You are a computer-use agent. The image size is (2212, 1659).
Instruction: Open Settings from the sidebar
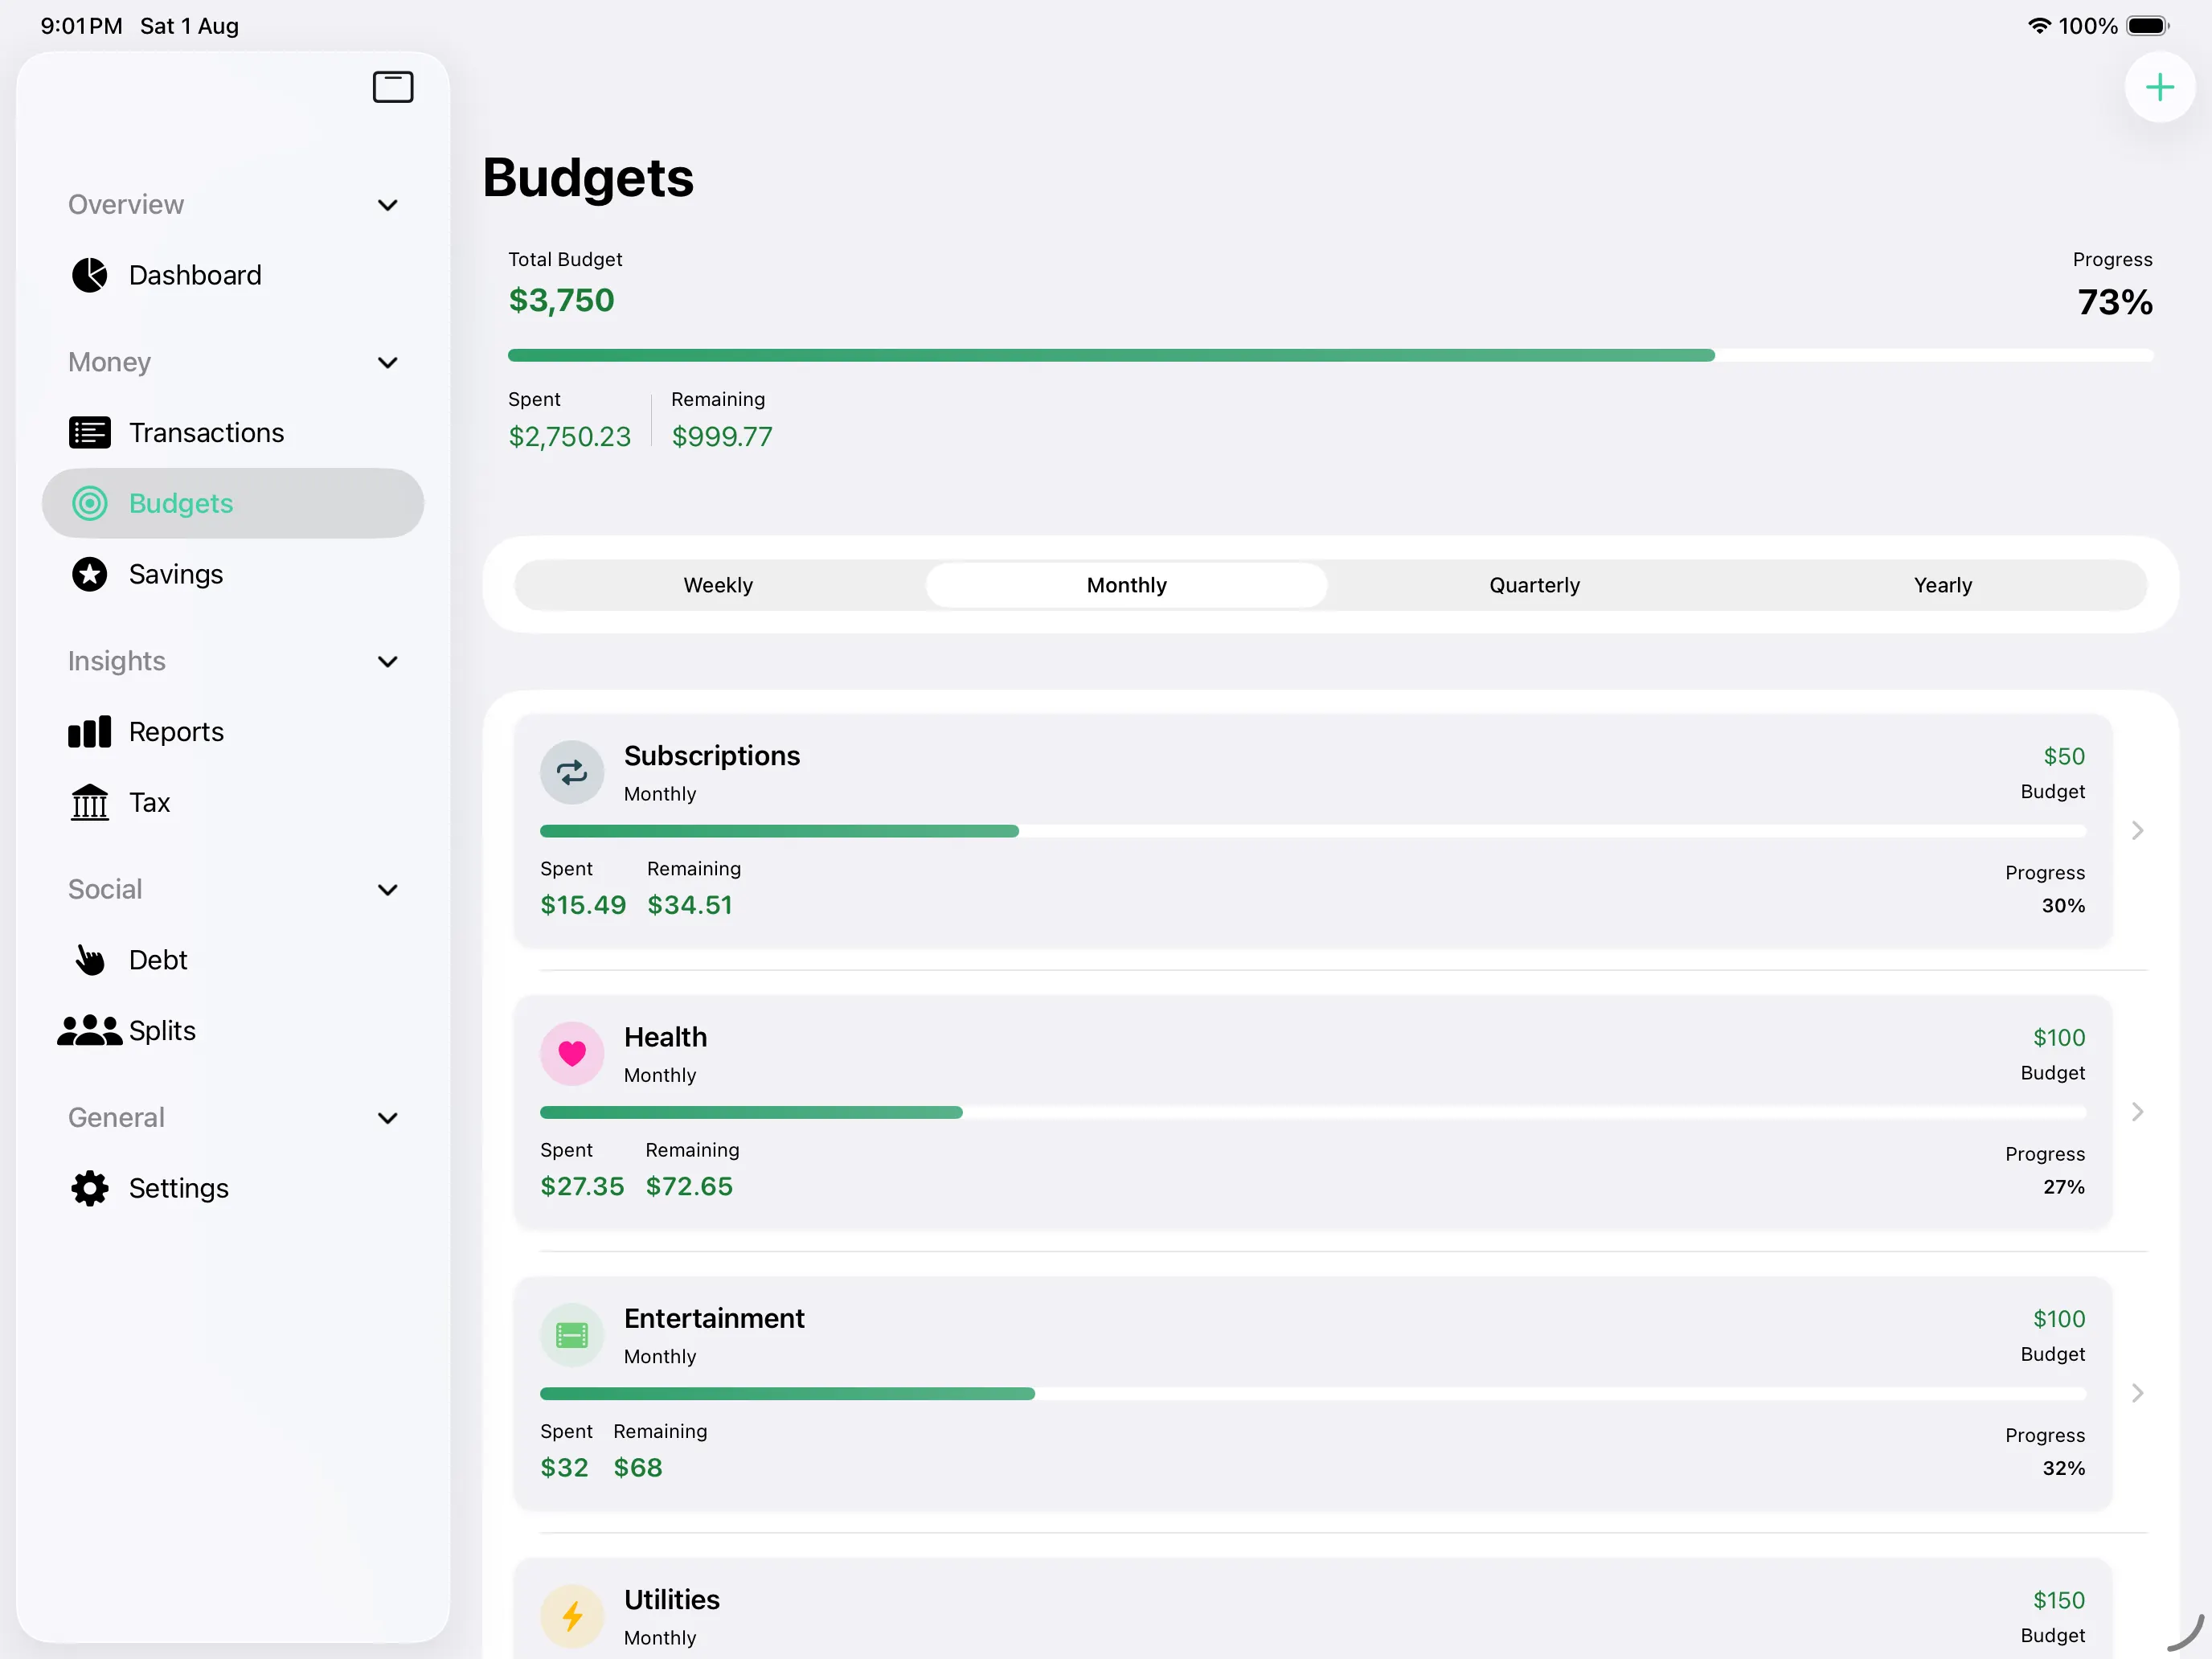point(233,1188)
